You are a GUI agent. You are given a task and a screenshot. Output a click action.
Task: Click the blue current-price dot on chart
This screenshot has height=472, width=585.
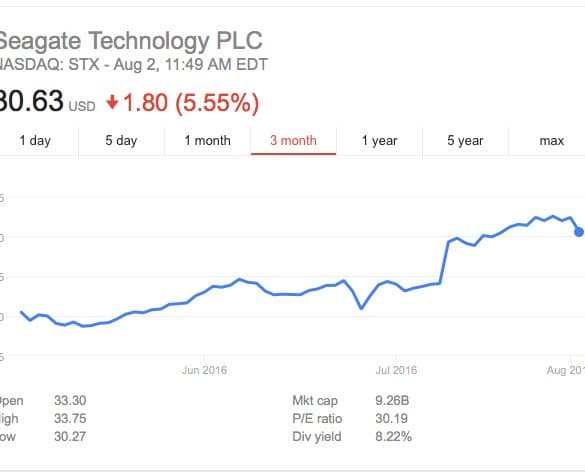(x=579, y=232)
